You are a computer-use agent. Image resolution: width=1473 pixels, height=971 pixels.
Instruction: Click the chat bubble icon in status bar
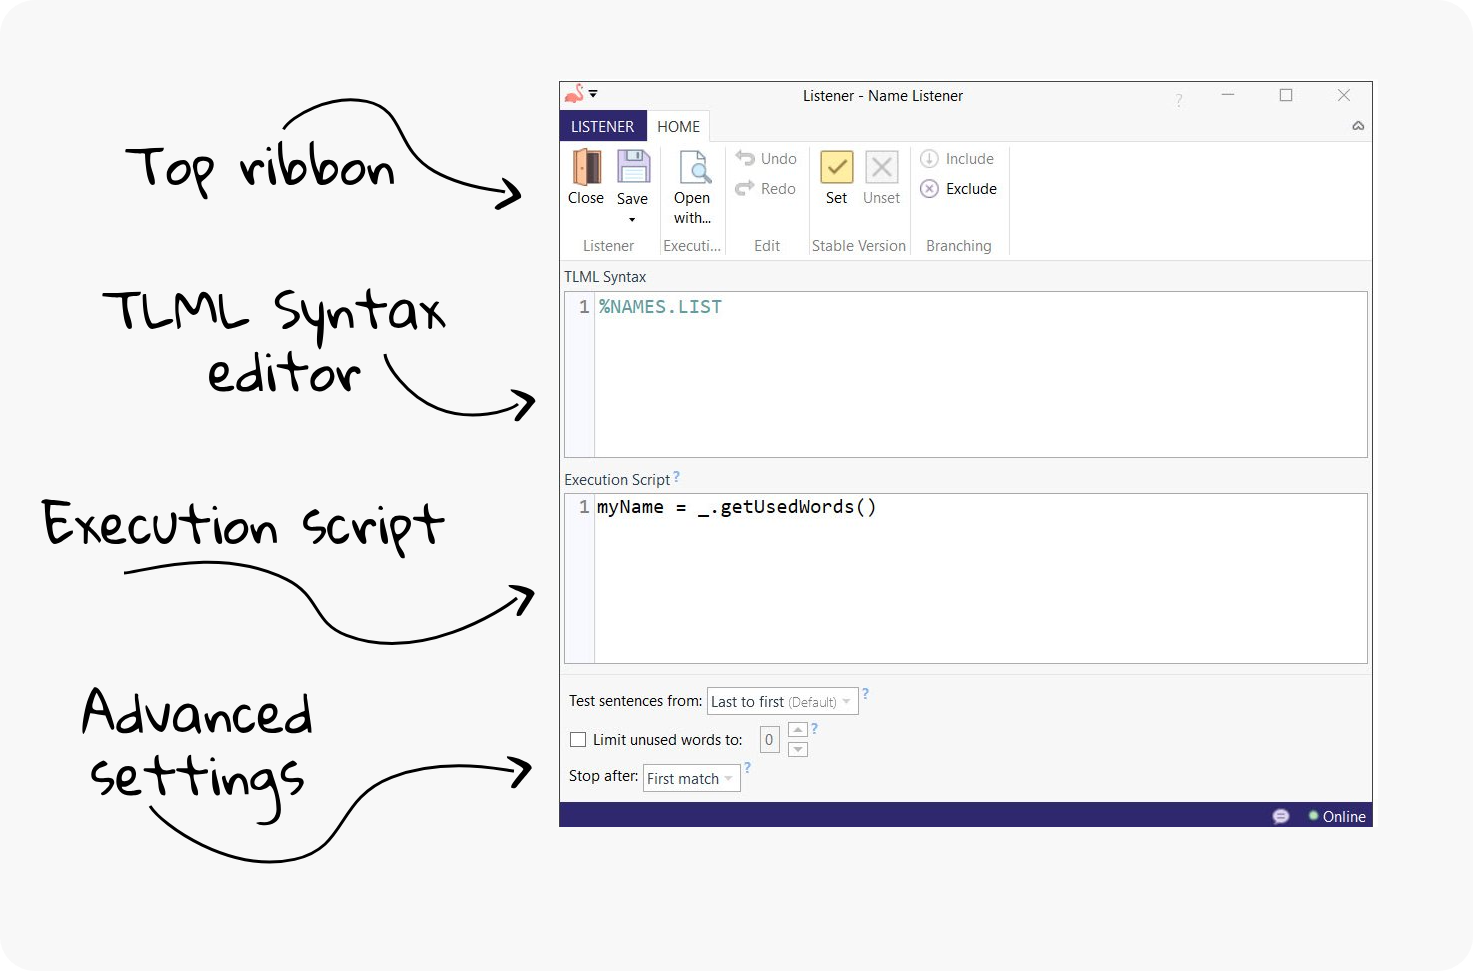pos(1280,816)
